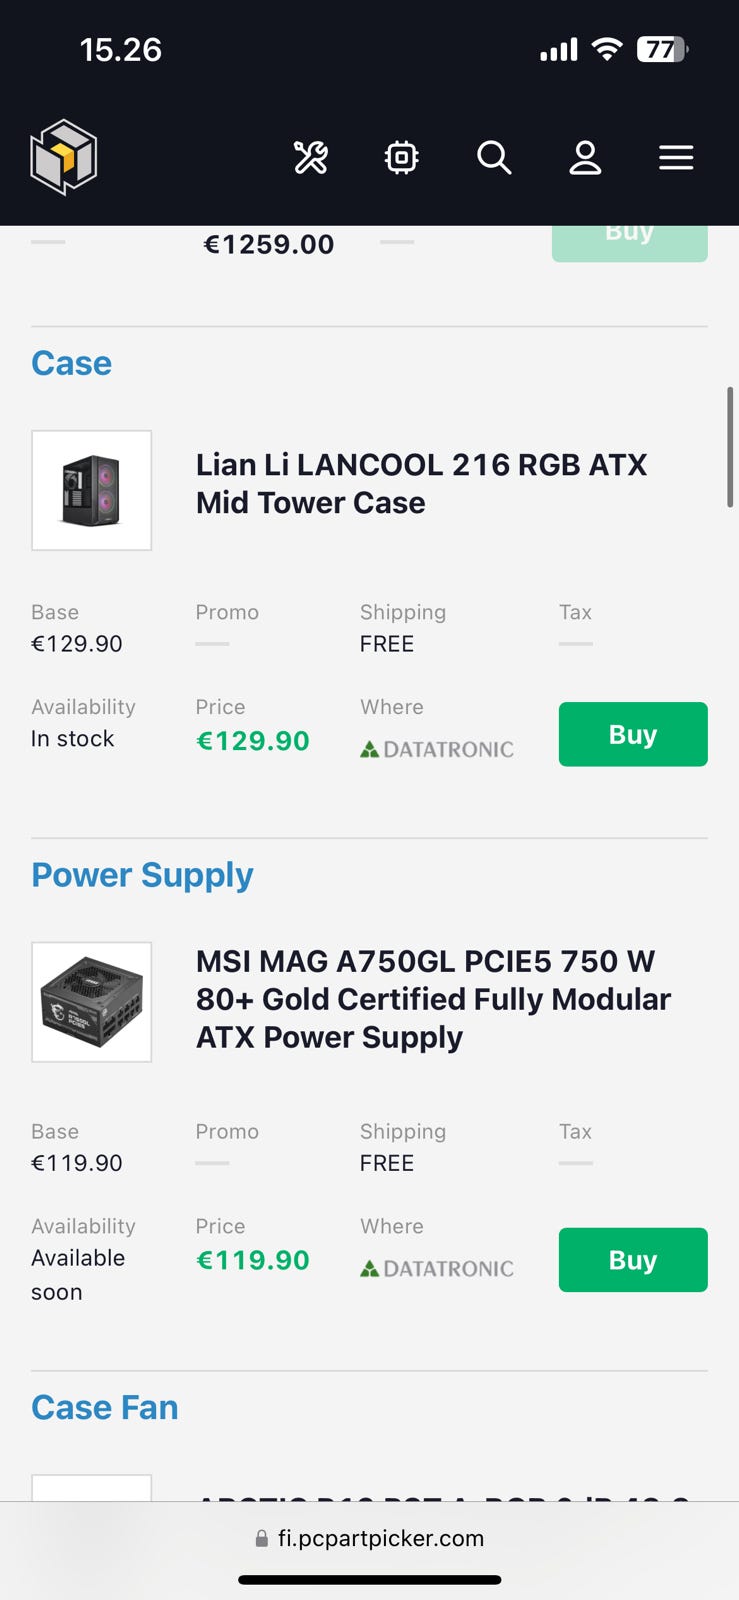739x1600 pixels.
Task: Tap the fi.pcpartpicker.com address bar
Action: [370, 1538]
